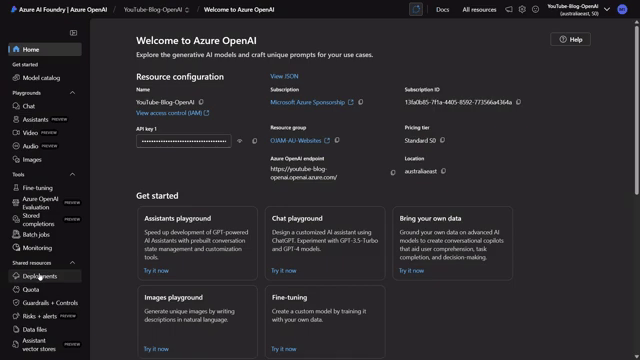Viewport: 640px width, 360px height.
Task: Open settings gear in the top bar
Action: [x=522, y=9]
